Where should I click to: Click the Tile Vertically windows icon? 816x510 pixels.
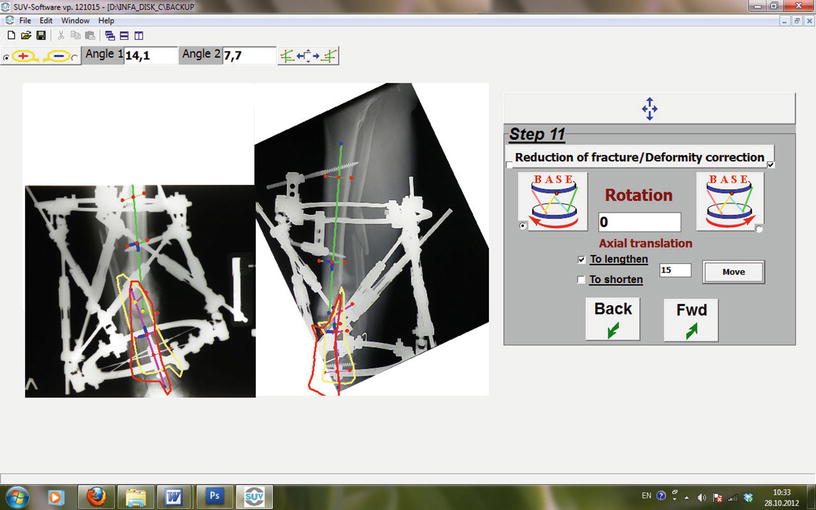pyautogui.click(x=139, y=35)
